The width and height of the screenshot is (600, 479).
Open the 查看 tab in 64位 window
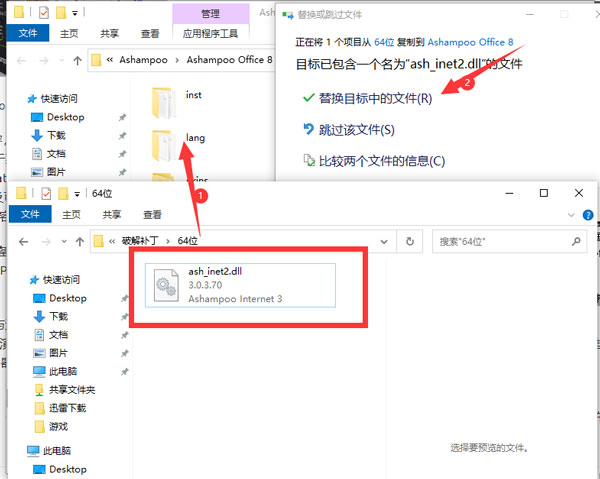coord(152,215)
